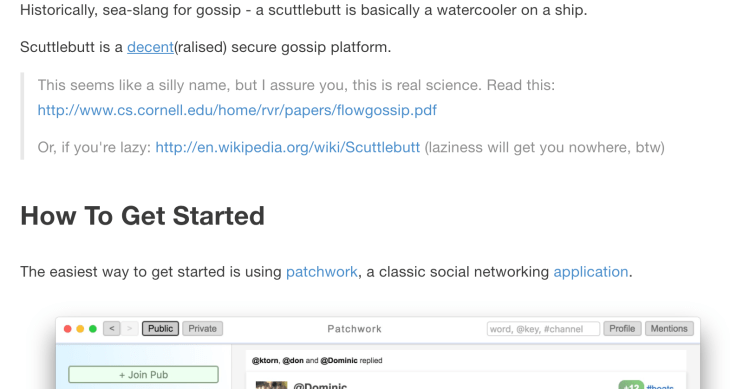Click the yellow minimize dot of Patchwork

(x=80, y=329)
